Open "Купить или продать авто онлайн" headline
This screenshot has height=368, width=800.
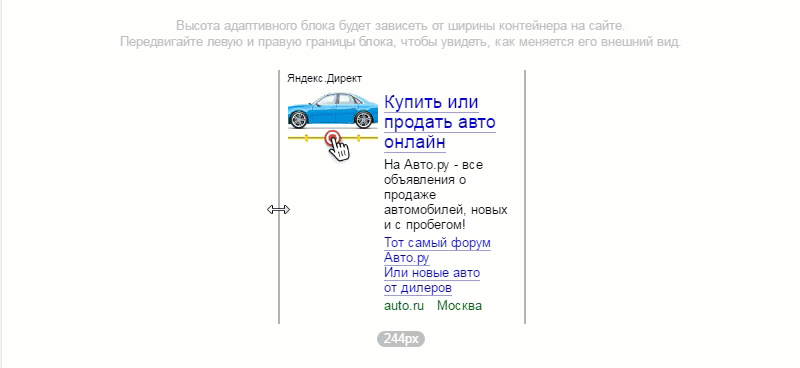pos(440,122)
